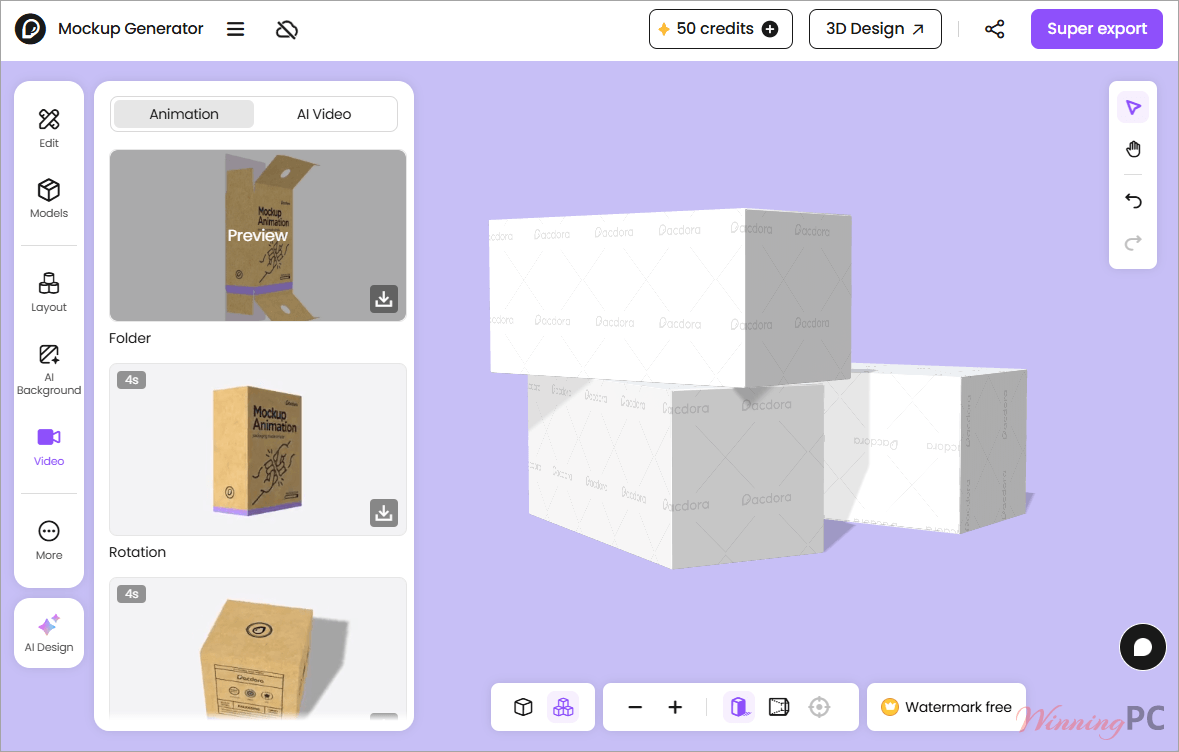Select the hand pan tool
Viewport: 1179px width, 752px height.
(1133, 149)
